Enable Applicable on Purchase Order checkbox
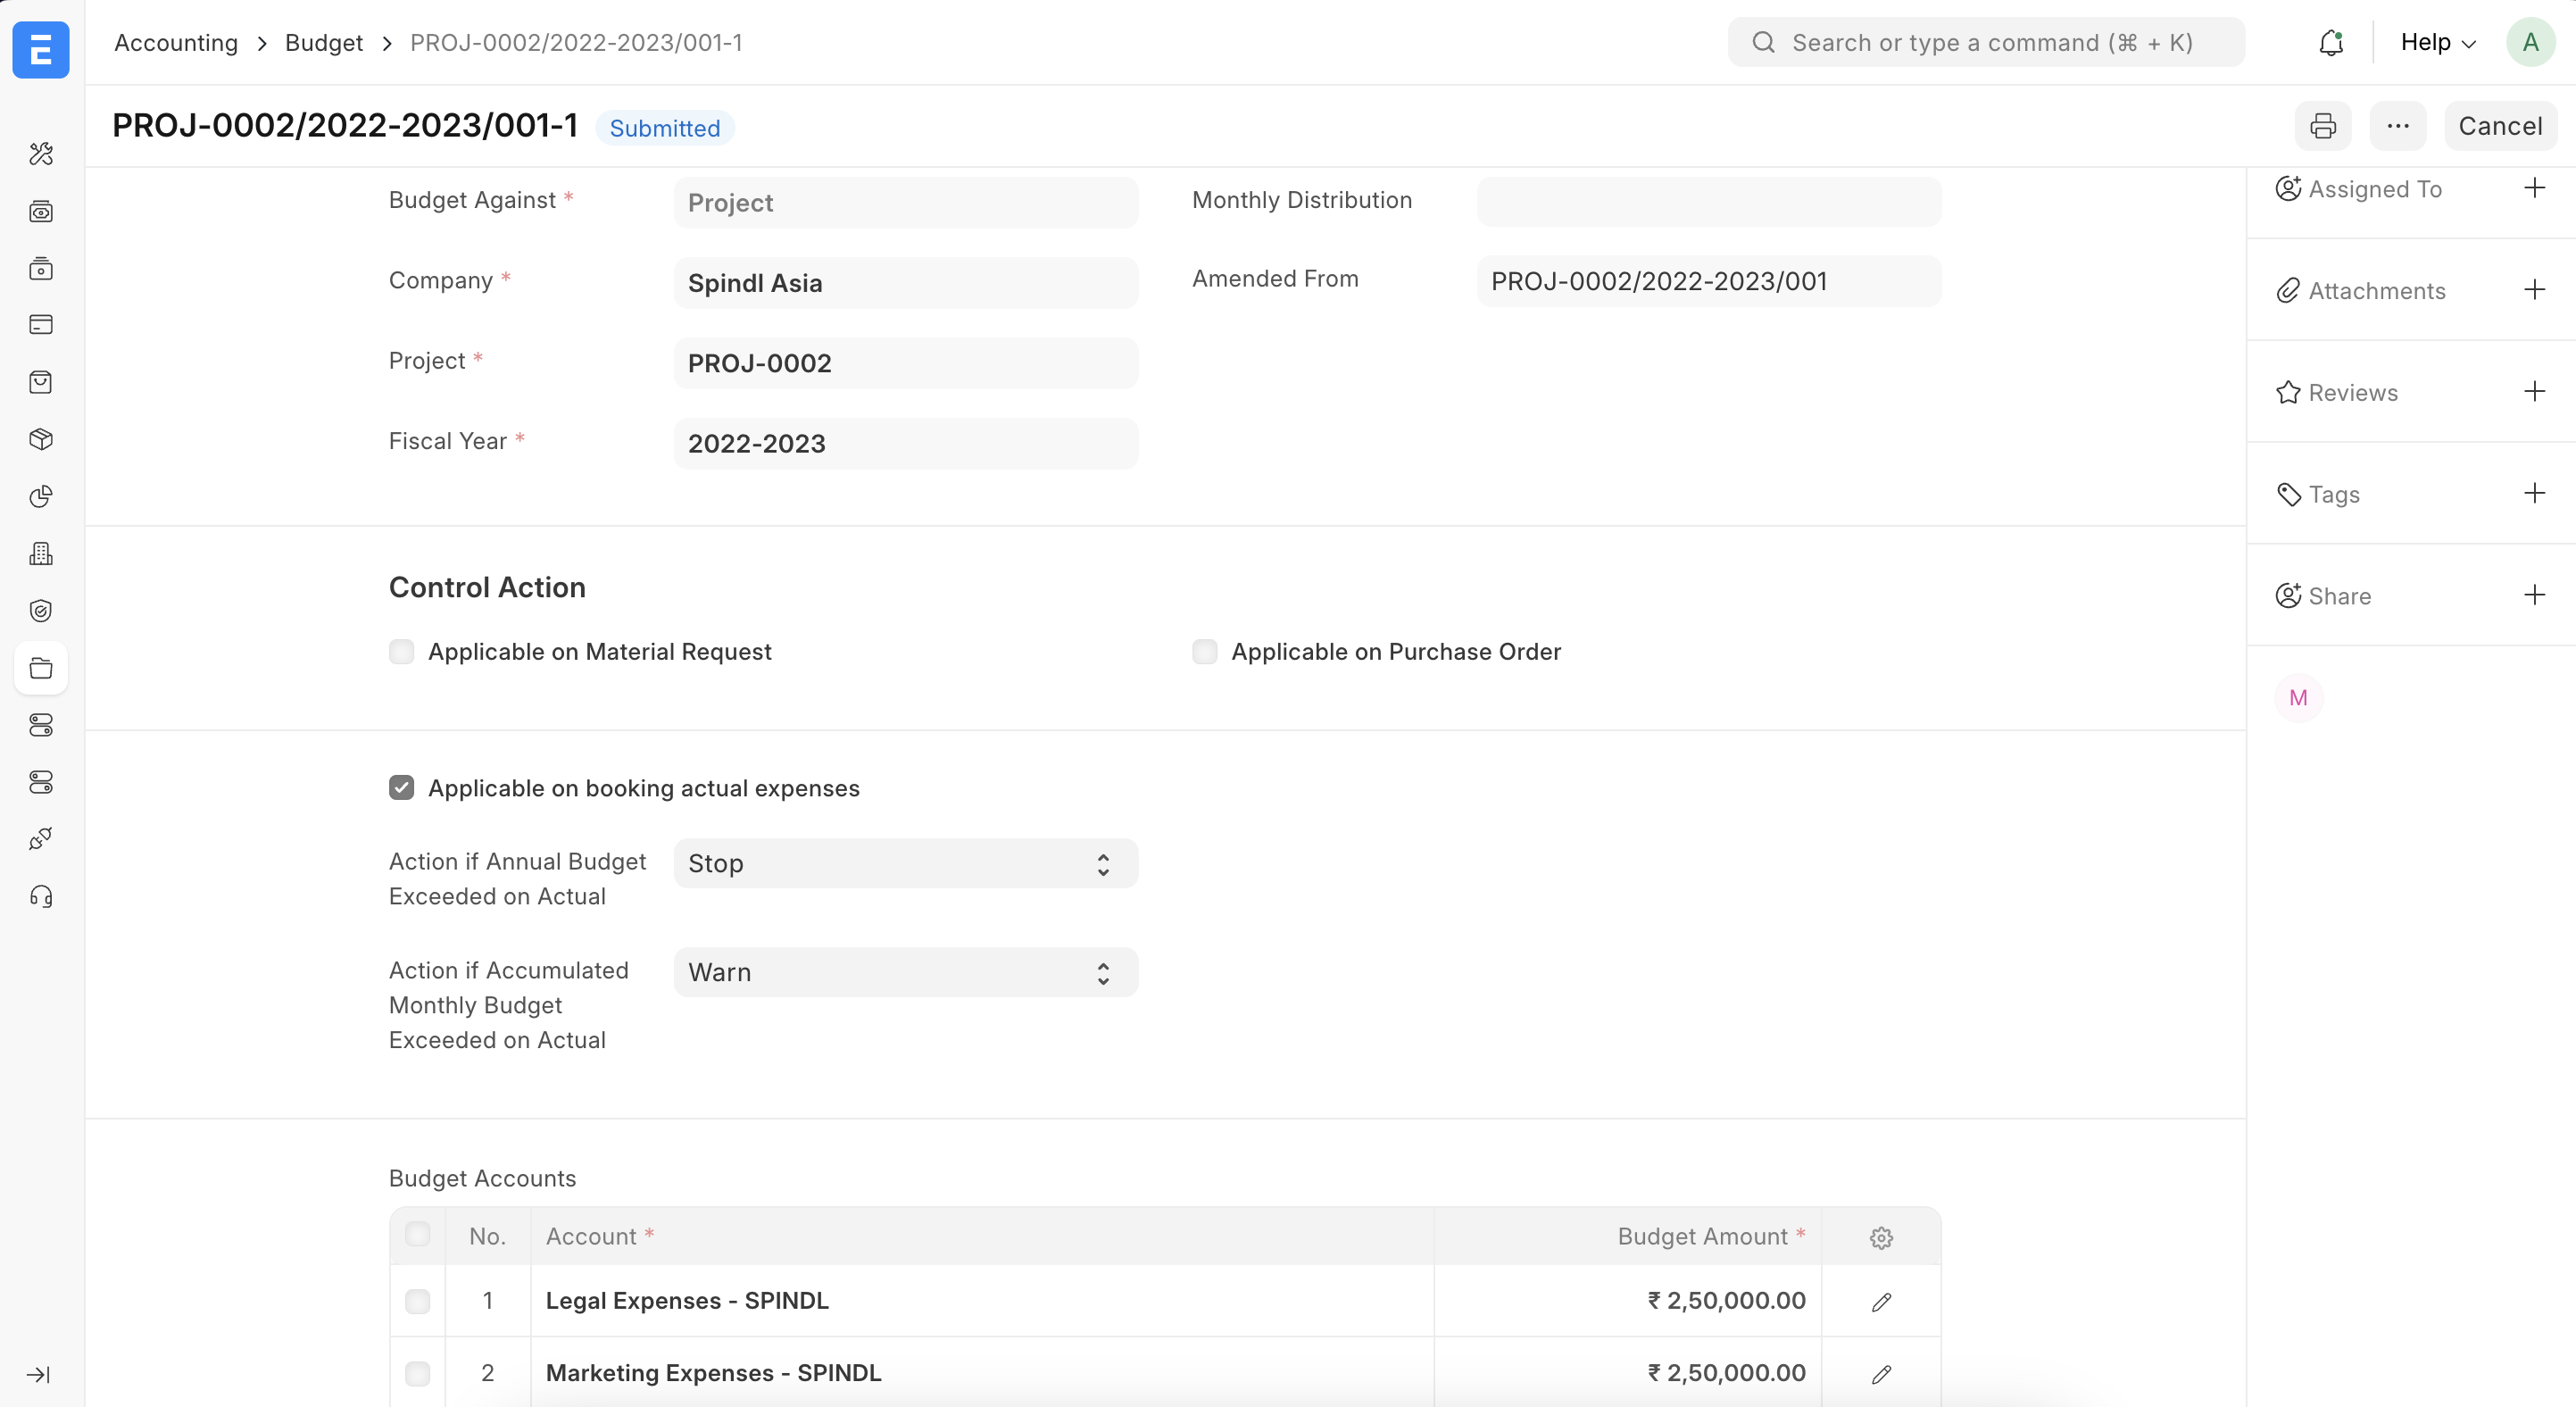2576x1407 pixels. 1204,652
